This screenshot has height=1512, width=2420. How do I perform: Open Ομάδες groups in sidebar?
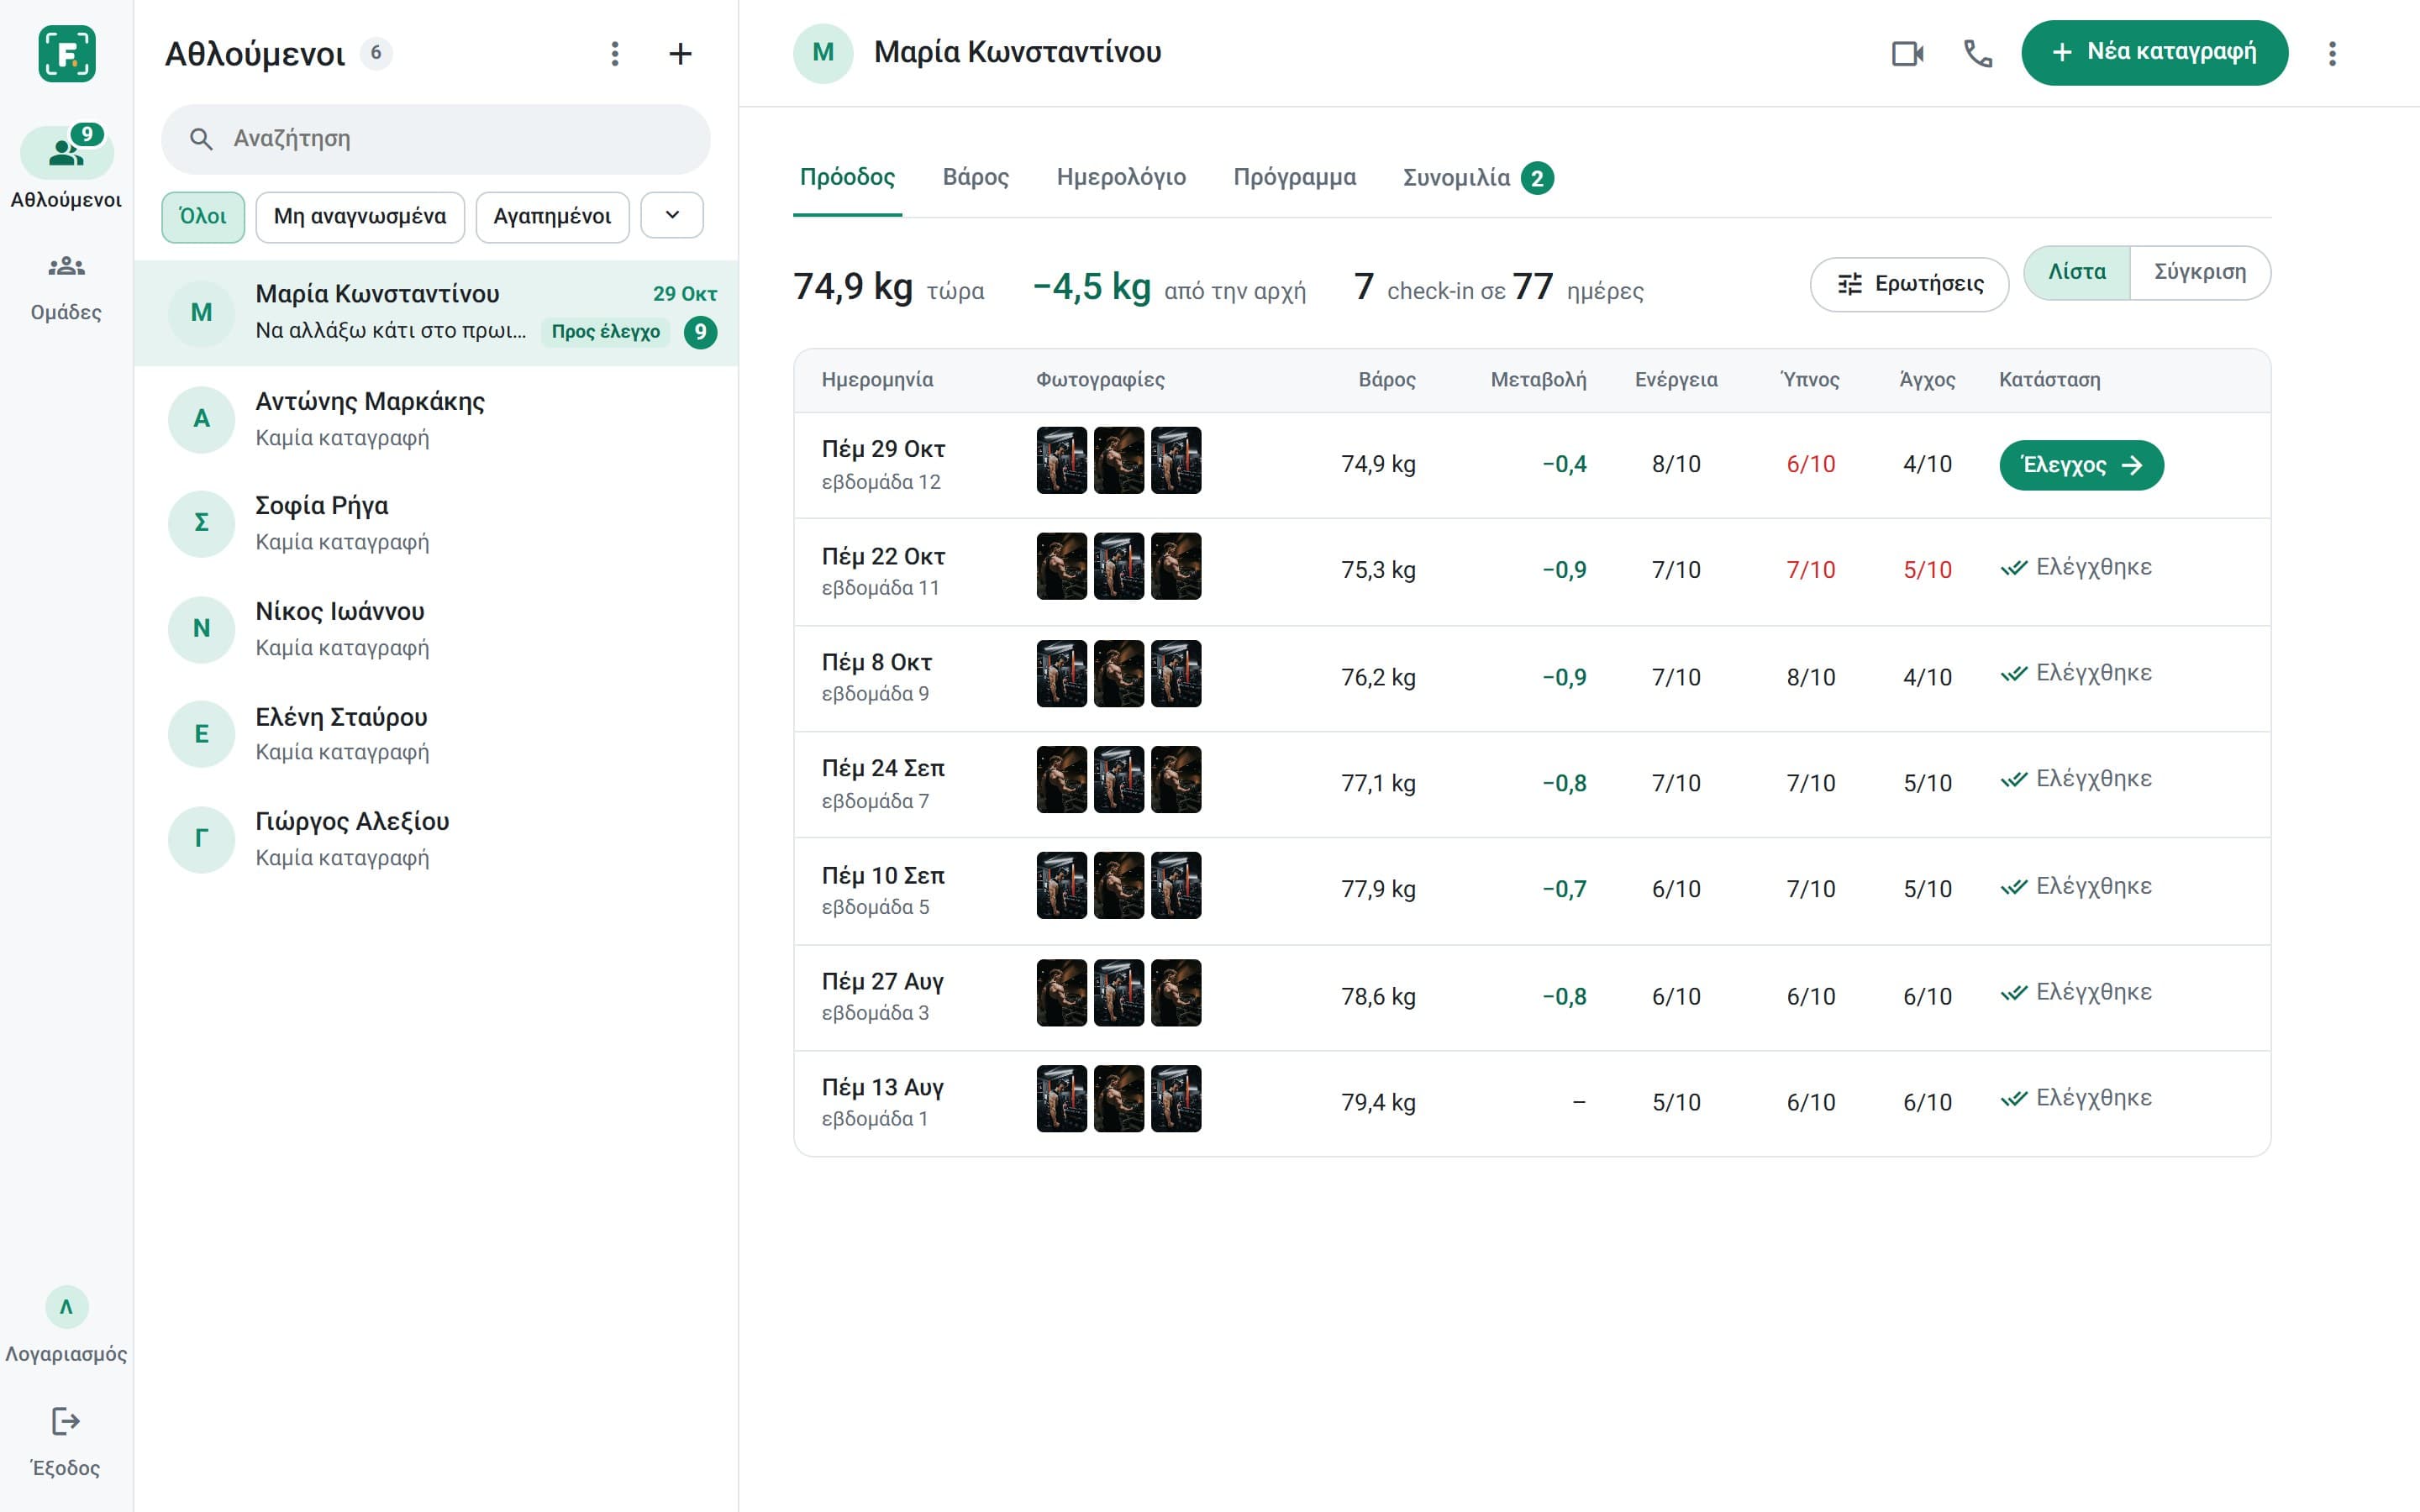tap(66, 288)
